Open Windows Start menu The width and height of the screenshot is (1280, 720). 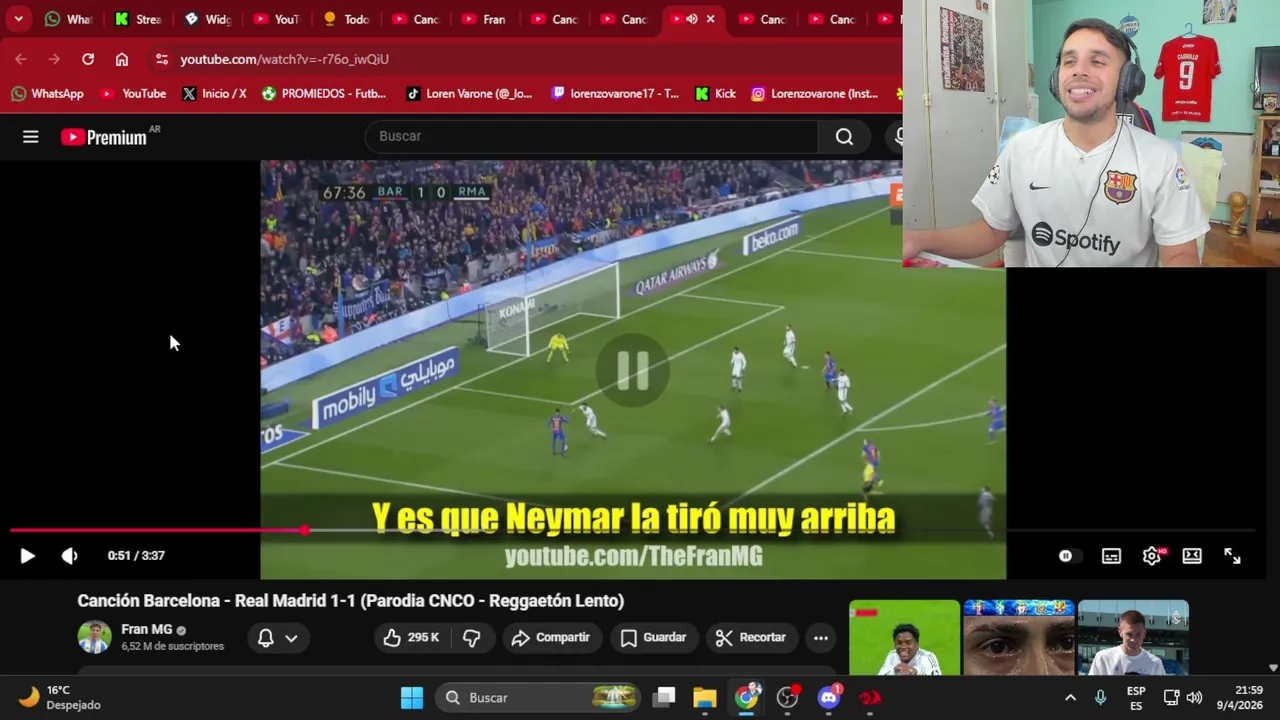click(412, 698)
